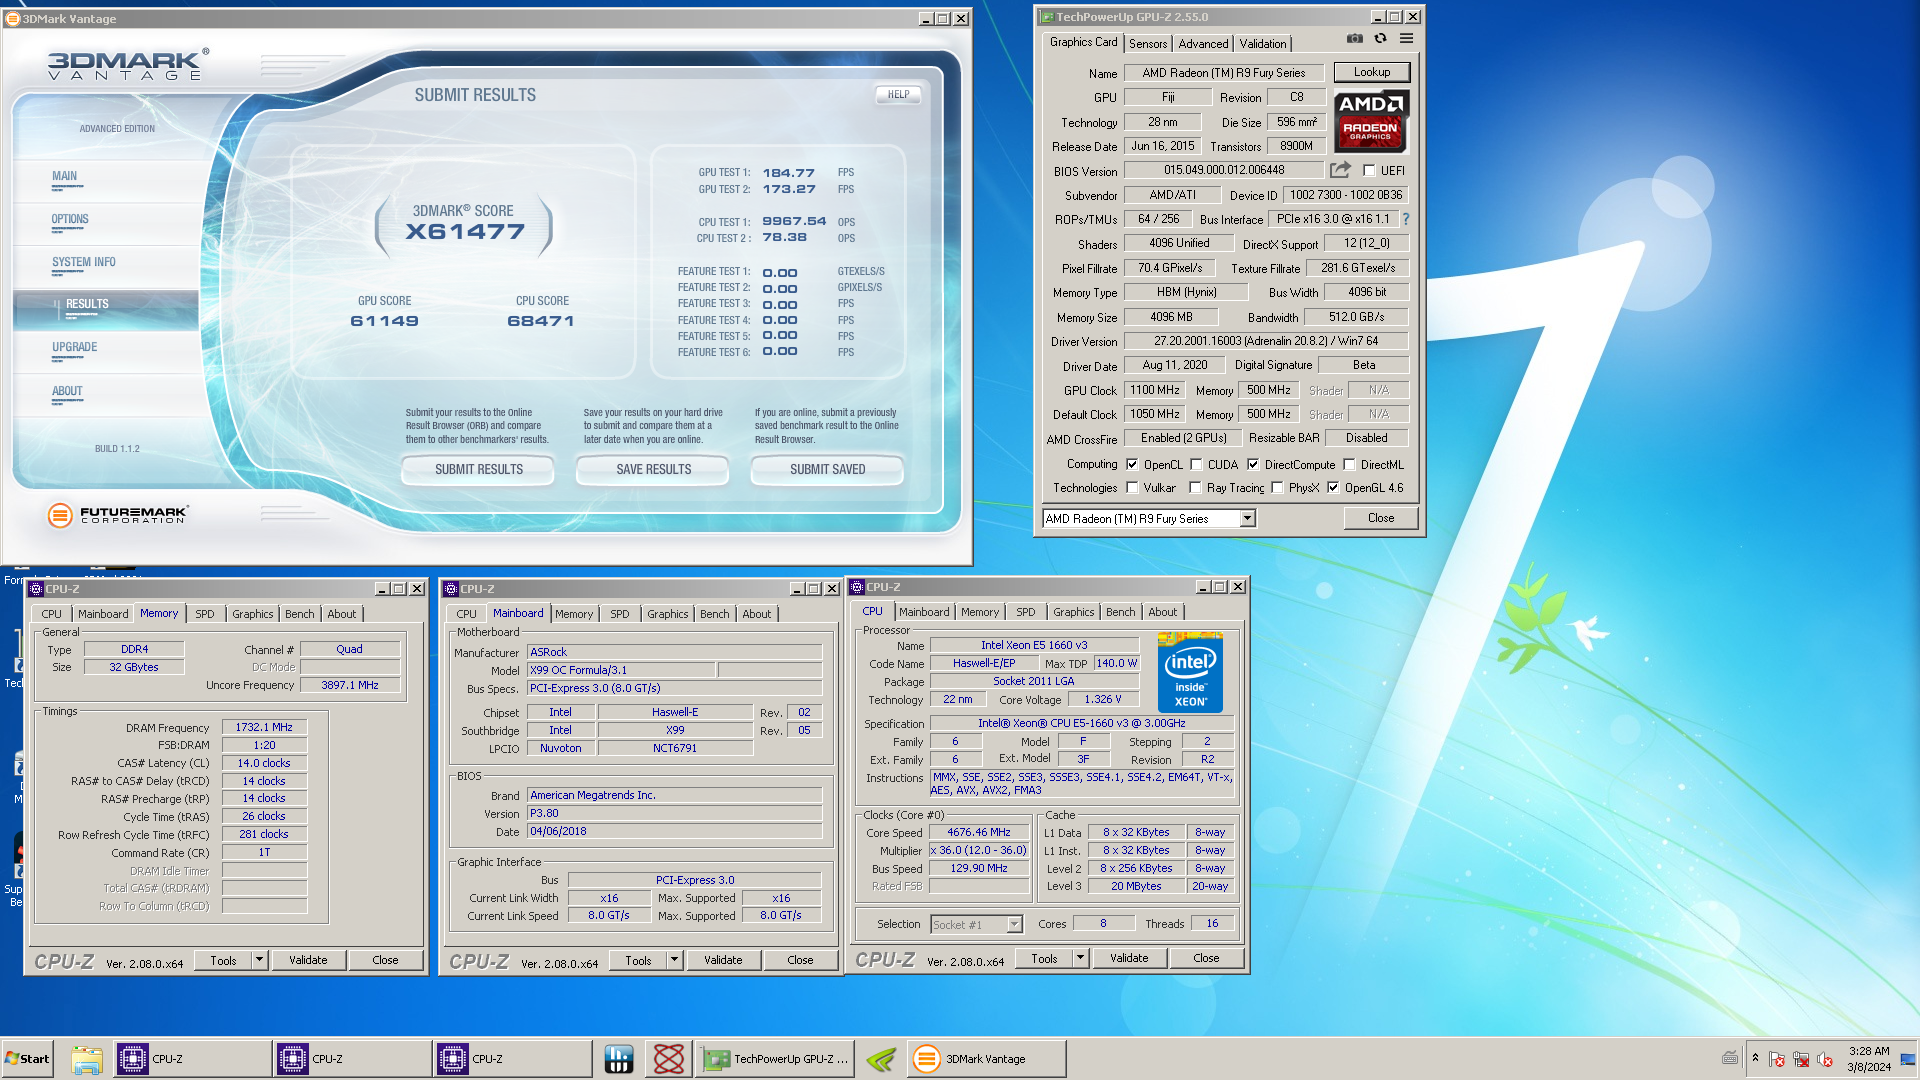The image size is (1920, 1080).
Task: Click the SUBMIT SAVED button
Action: point(827,469)
